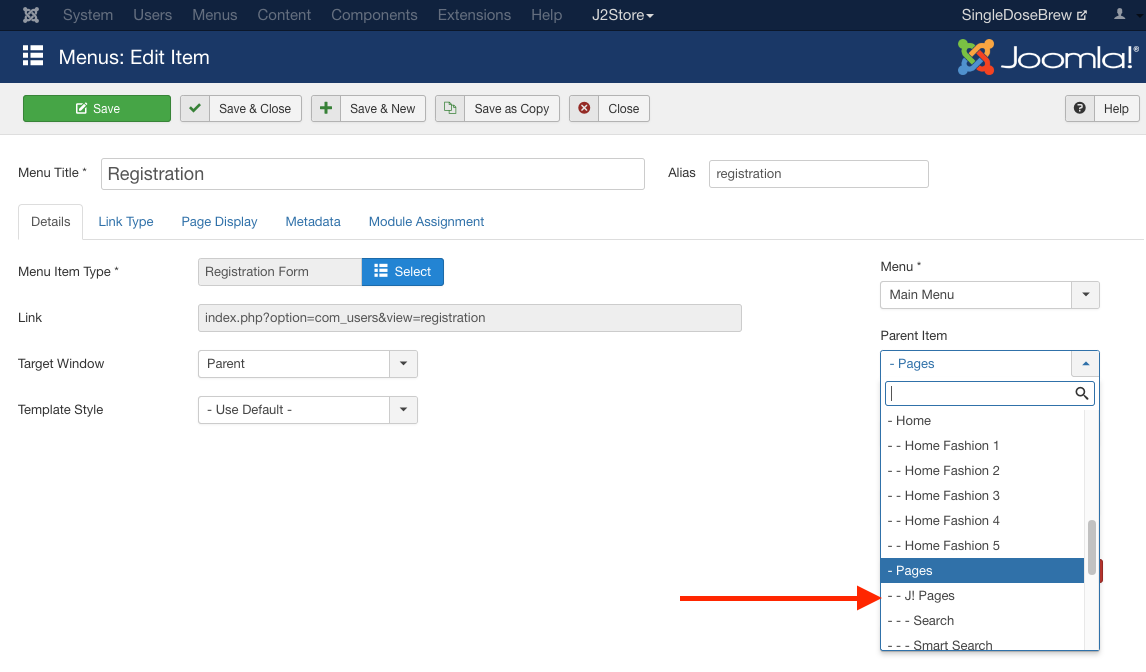The height and width of the screenshot is (672, 1146).
Task: Select "- - Home Fashion 3" parent option
Action: point(943,496)
